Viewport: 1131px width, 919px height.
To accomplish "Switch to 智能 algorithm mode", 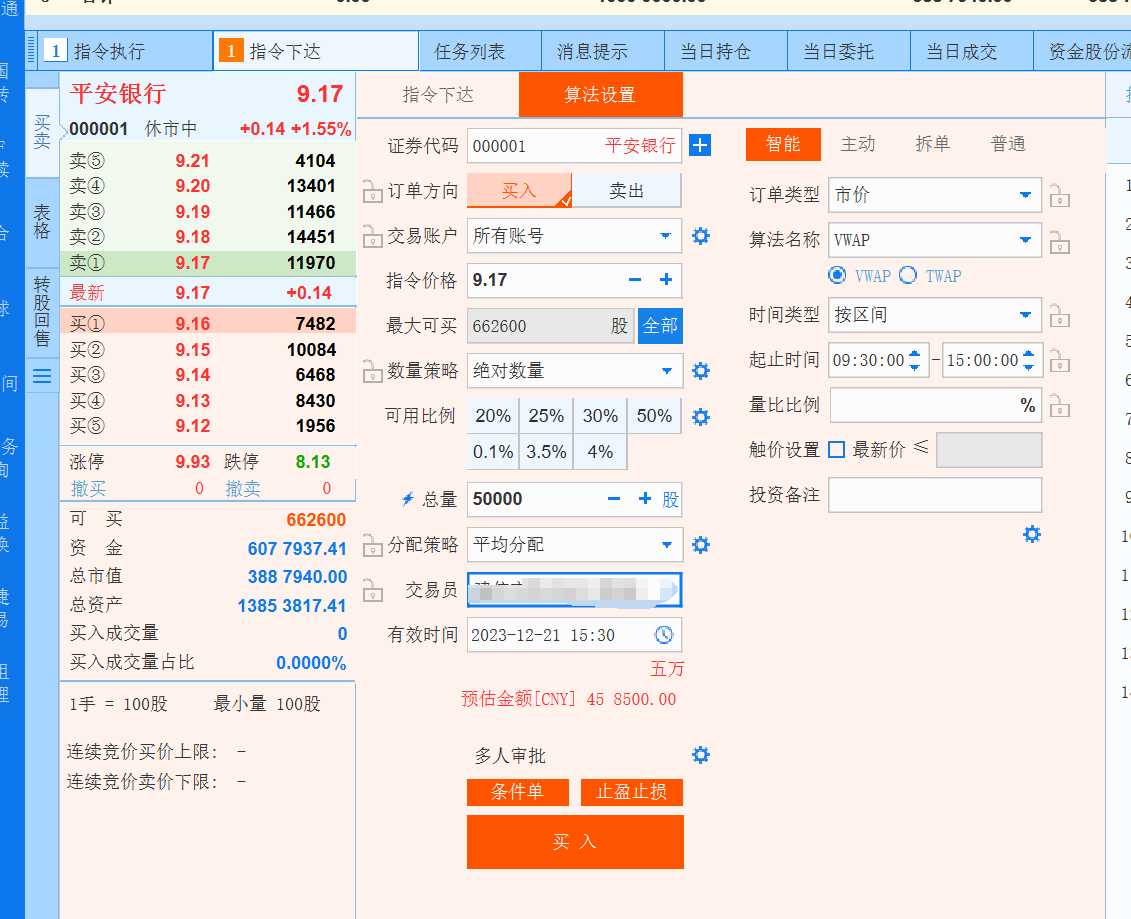I will (x=783, y=144).
